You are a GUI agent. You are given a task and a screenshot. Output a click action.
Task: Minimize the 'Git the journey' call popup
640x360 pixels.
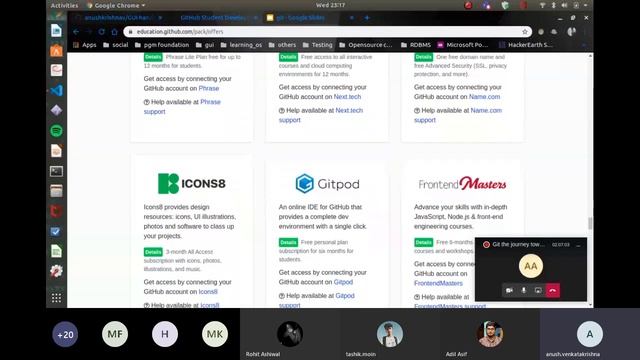578,245
